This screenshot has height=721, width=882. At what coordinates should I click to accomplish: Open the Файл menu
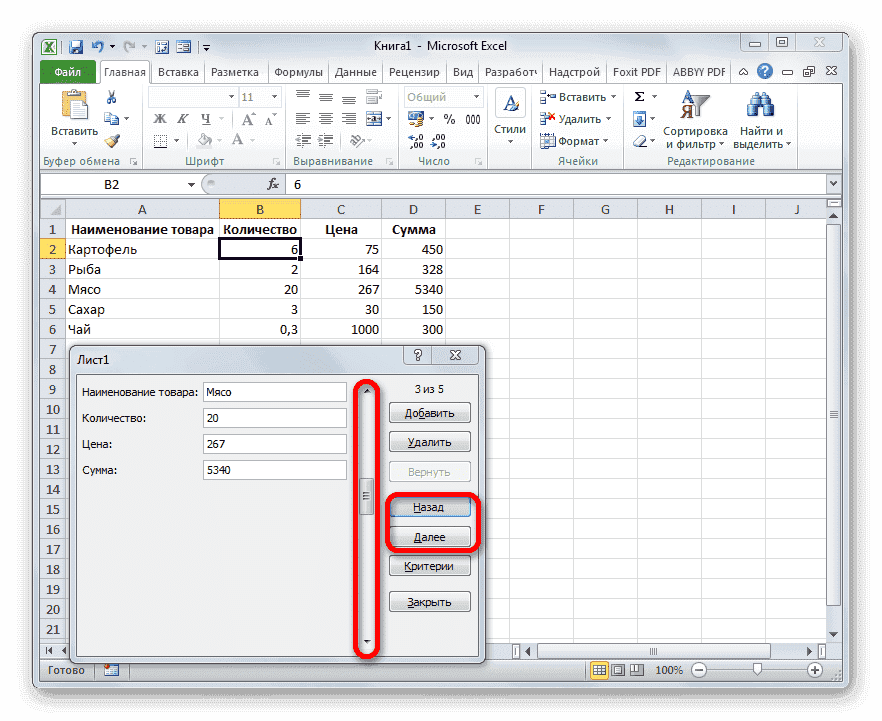click(67, 71)
